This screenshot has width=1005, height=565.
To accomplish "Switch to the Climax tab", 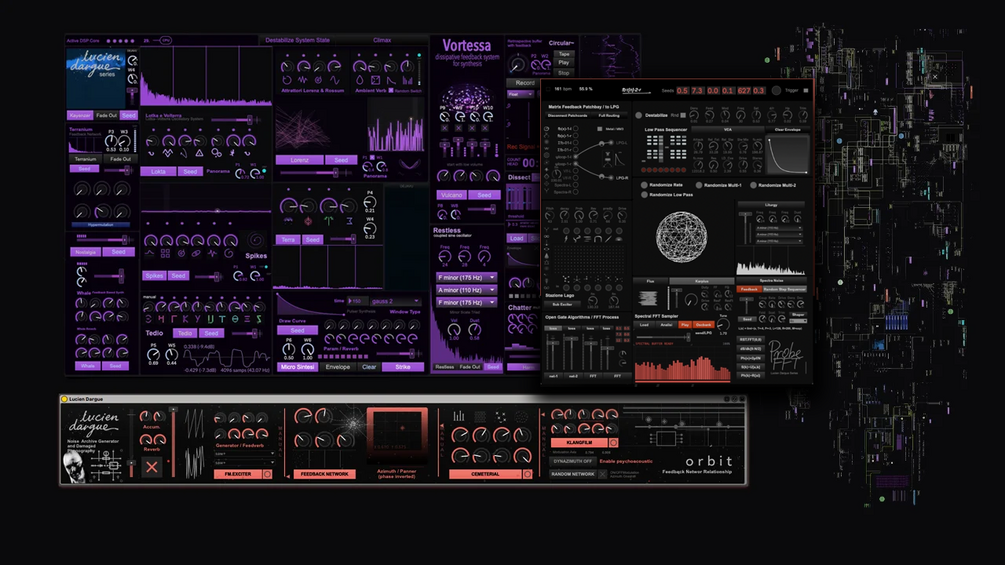I will (382, 40).
